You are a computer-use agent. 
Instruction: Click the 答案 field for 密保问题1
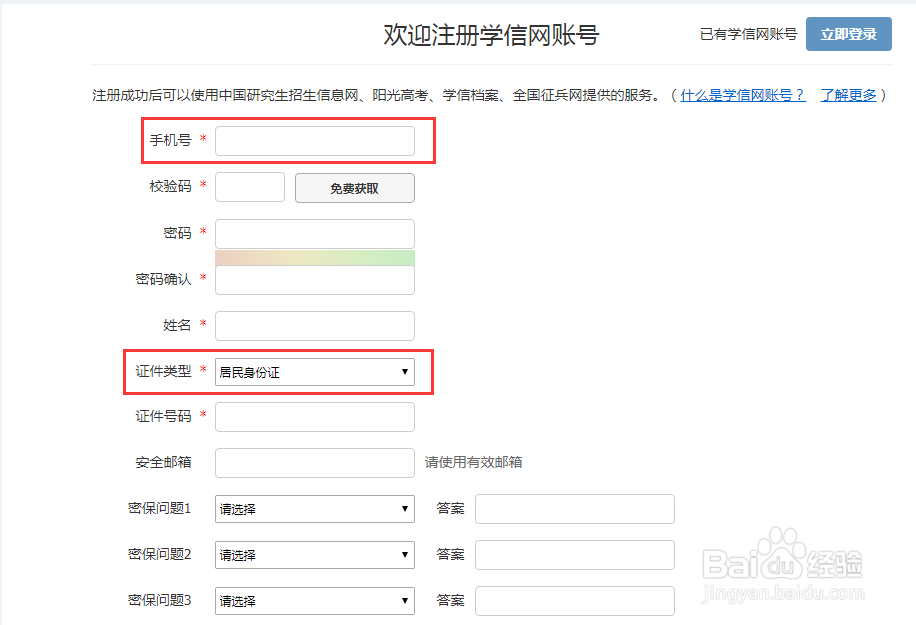coord(575,509)
